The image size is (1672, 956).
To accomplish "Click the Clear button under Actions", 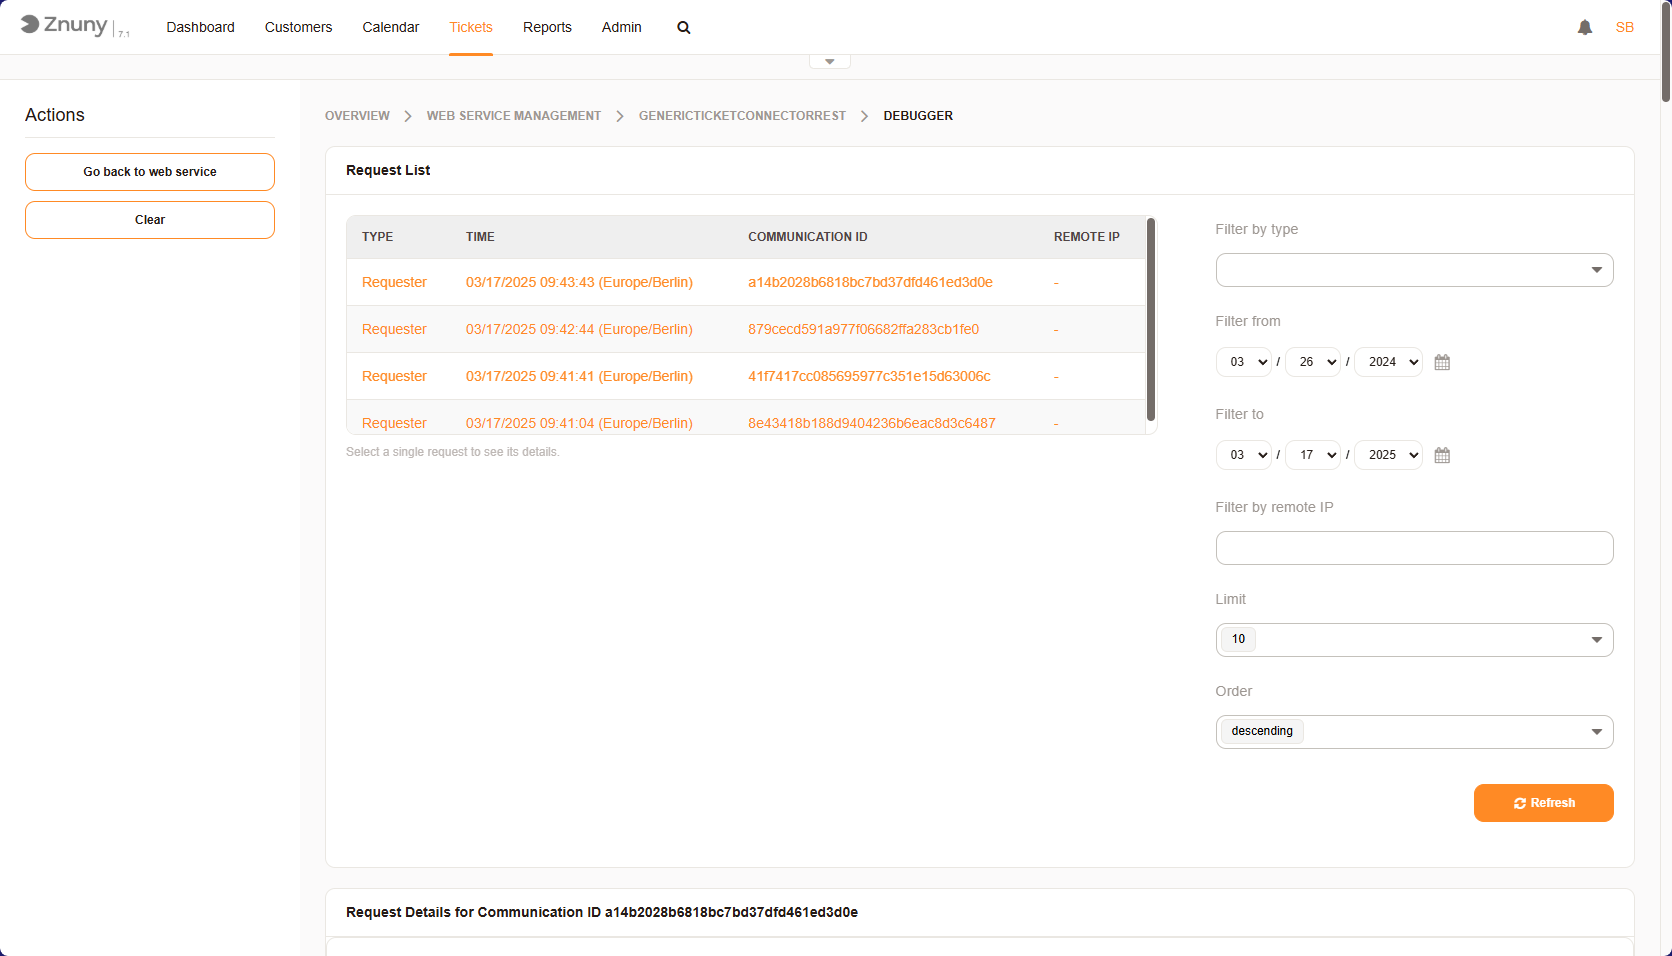I will [x=149, y=219].
